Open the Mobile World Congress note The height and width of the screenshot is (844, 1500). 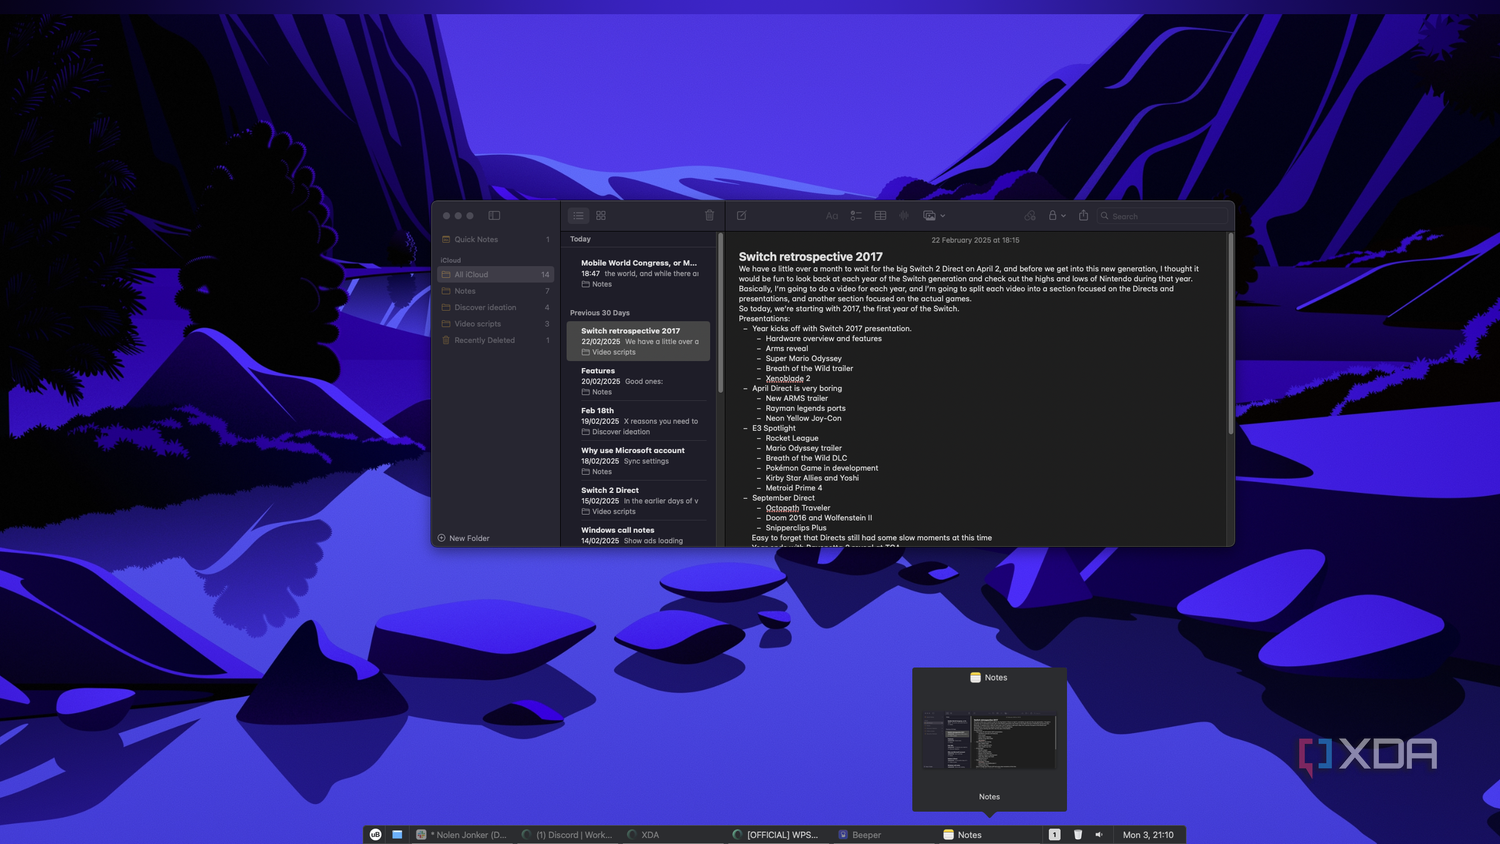639,273
